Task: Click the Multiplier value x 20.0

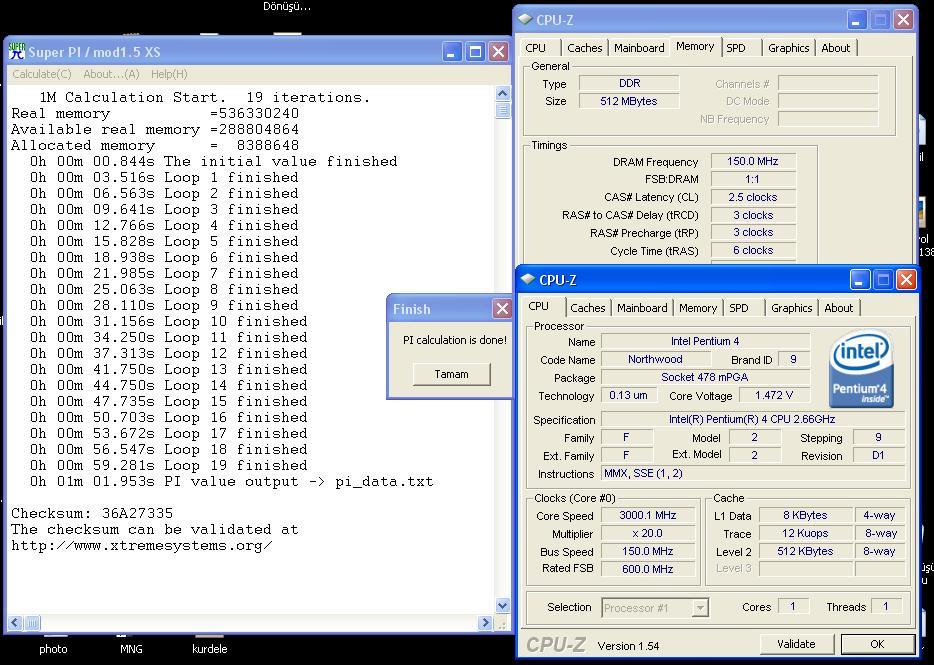Action: pyautogui.click(x=648, y=533)
